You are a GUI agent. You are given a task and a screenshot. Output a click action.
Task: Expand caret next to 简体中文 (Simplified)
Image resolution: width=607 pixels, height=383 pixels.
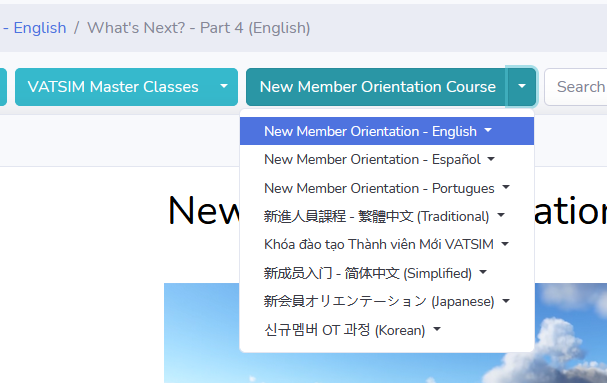pyautogui.click(x=483, y=272)
